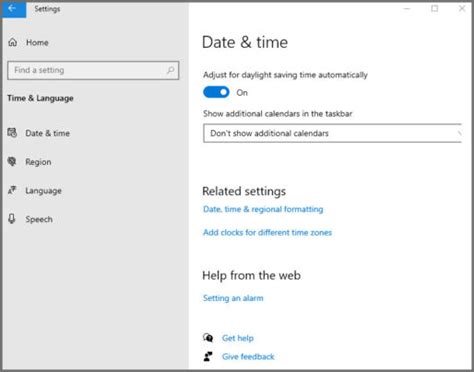This screenshot has height=372, width=474.
Task: Click the Give feedback link
Action: pos(248,357)
